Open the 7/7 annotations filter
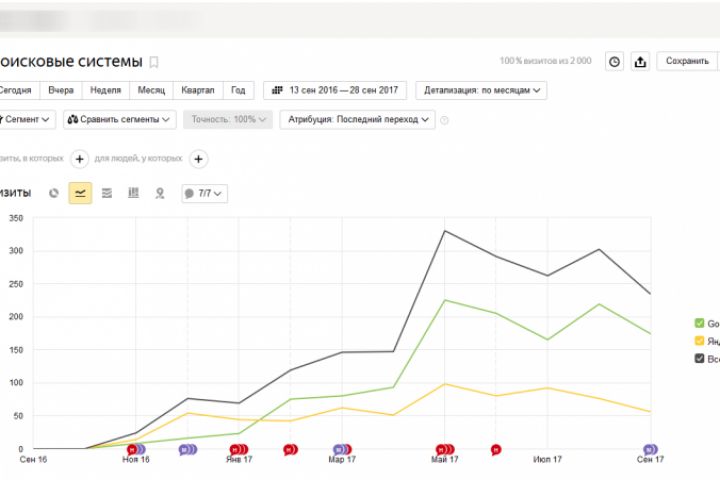 pyautogui.click(x=205, y=193)
